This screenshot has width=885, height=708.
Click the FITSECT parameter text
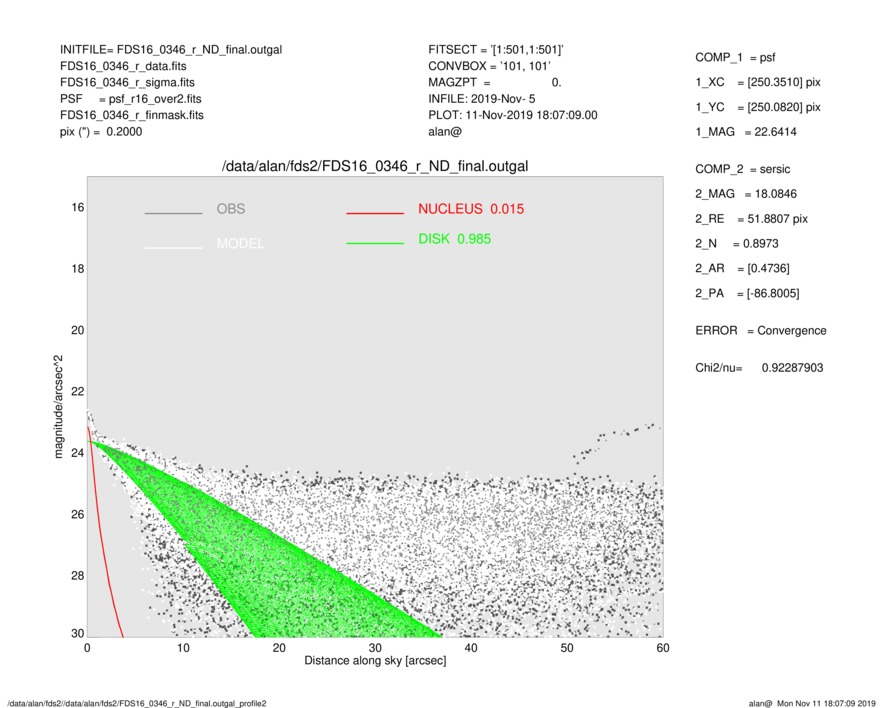(498, 49)
